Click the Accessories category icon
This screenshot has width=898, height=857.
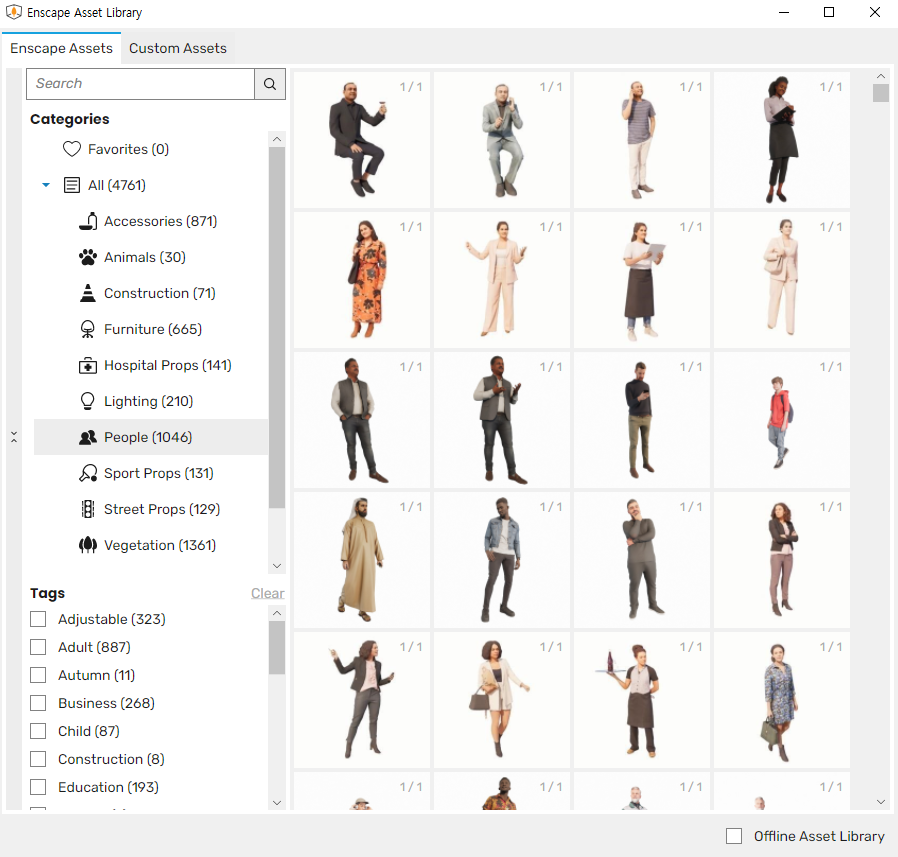point(88,221)
